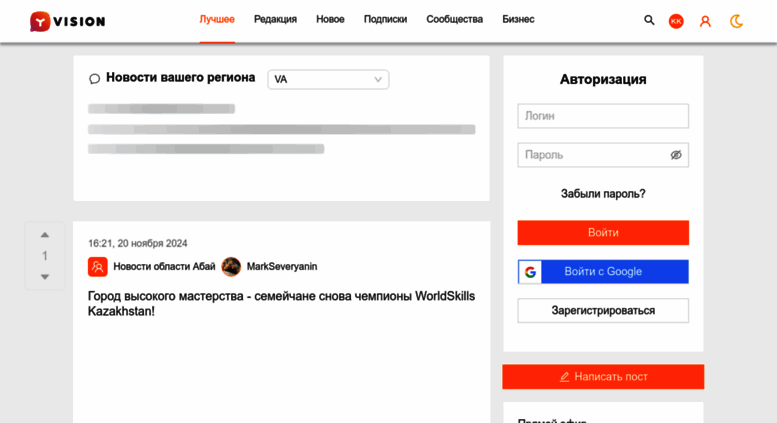Open the VA region dropdown
This screenshot has height=423, width=777.
click(328, 80)
